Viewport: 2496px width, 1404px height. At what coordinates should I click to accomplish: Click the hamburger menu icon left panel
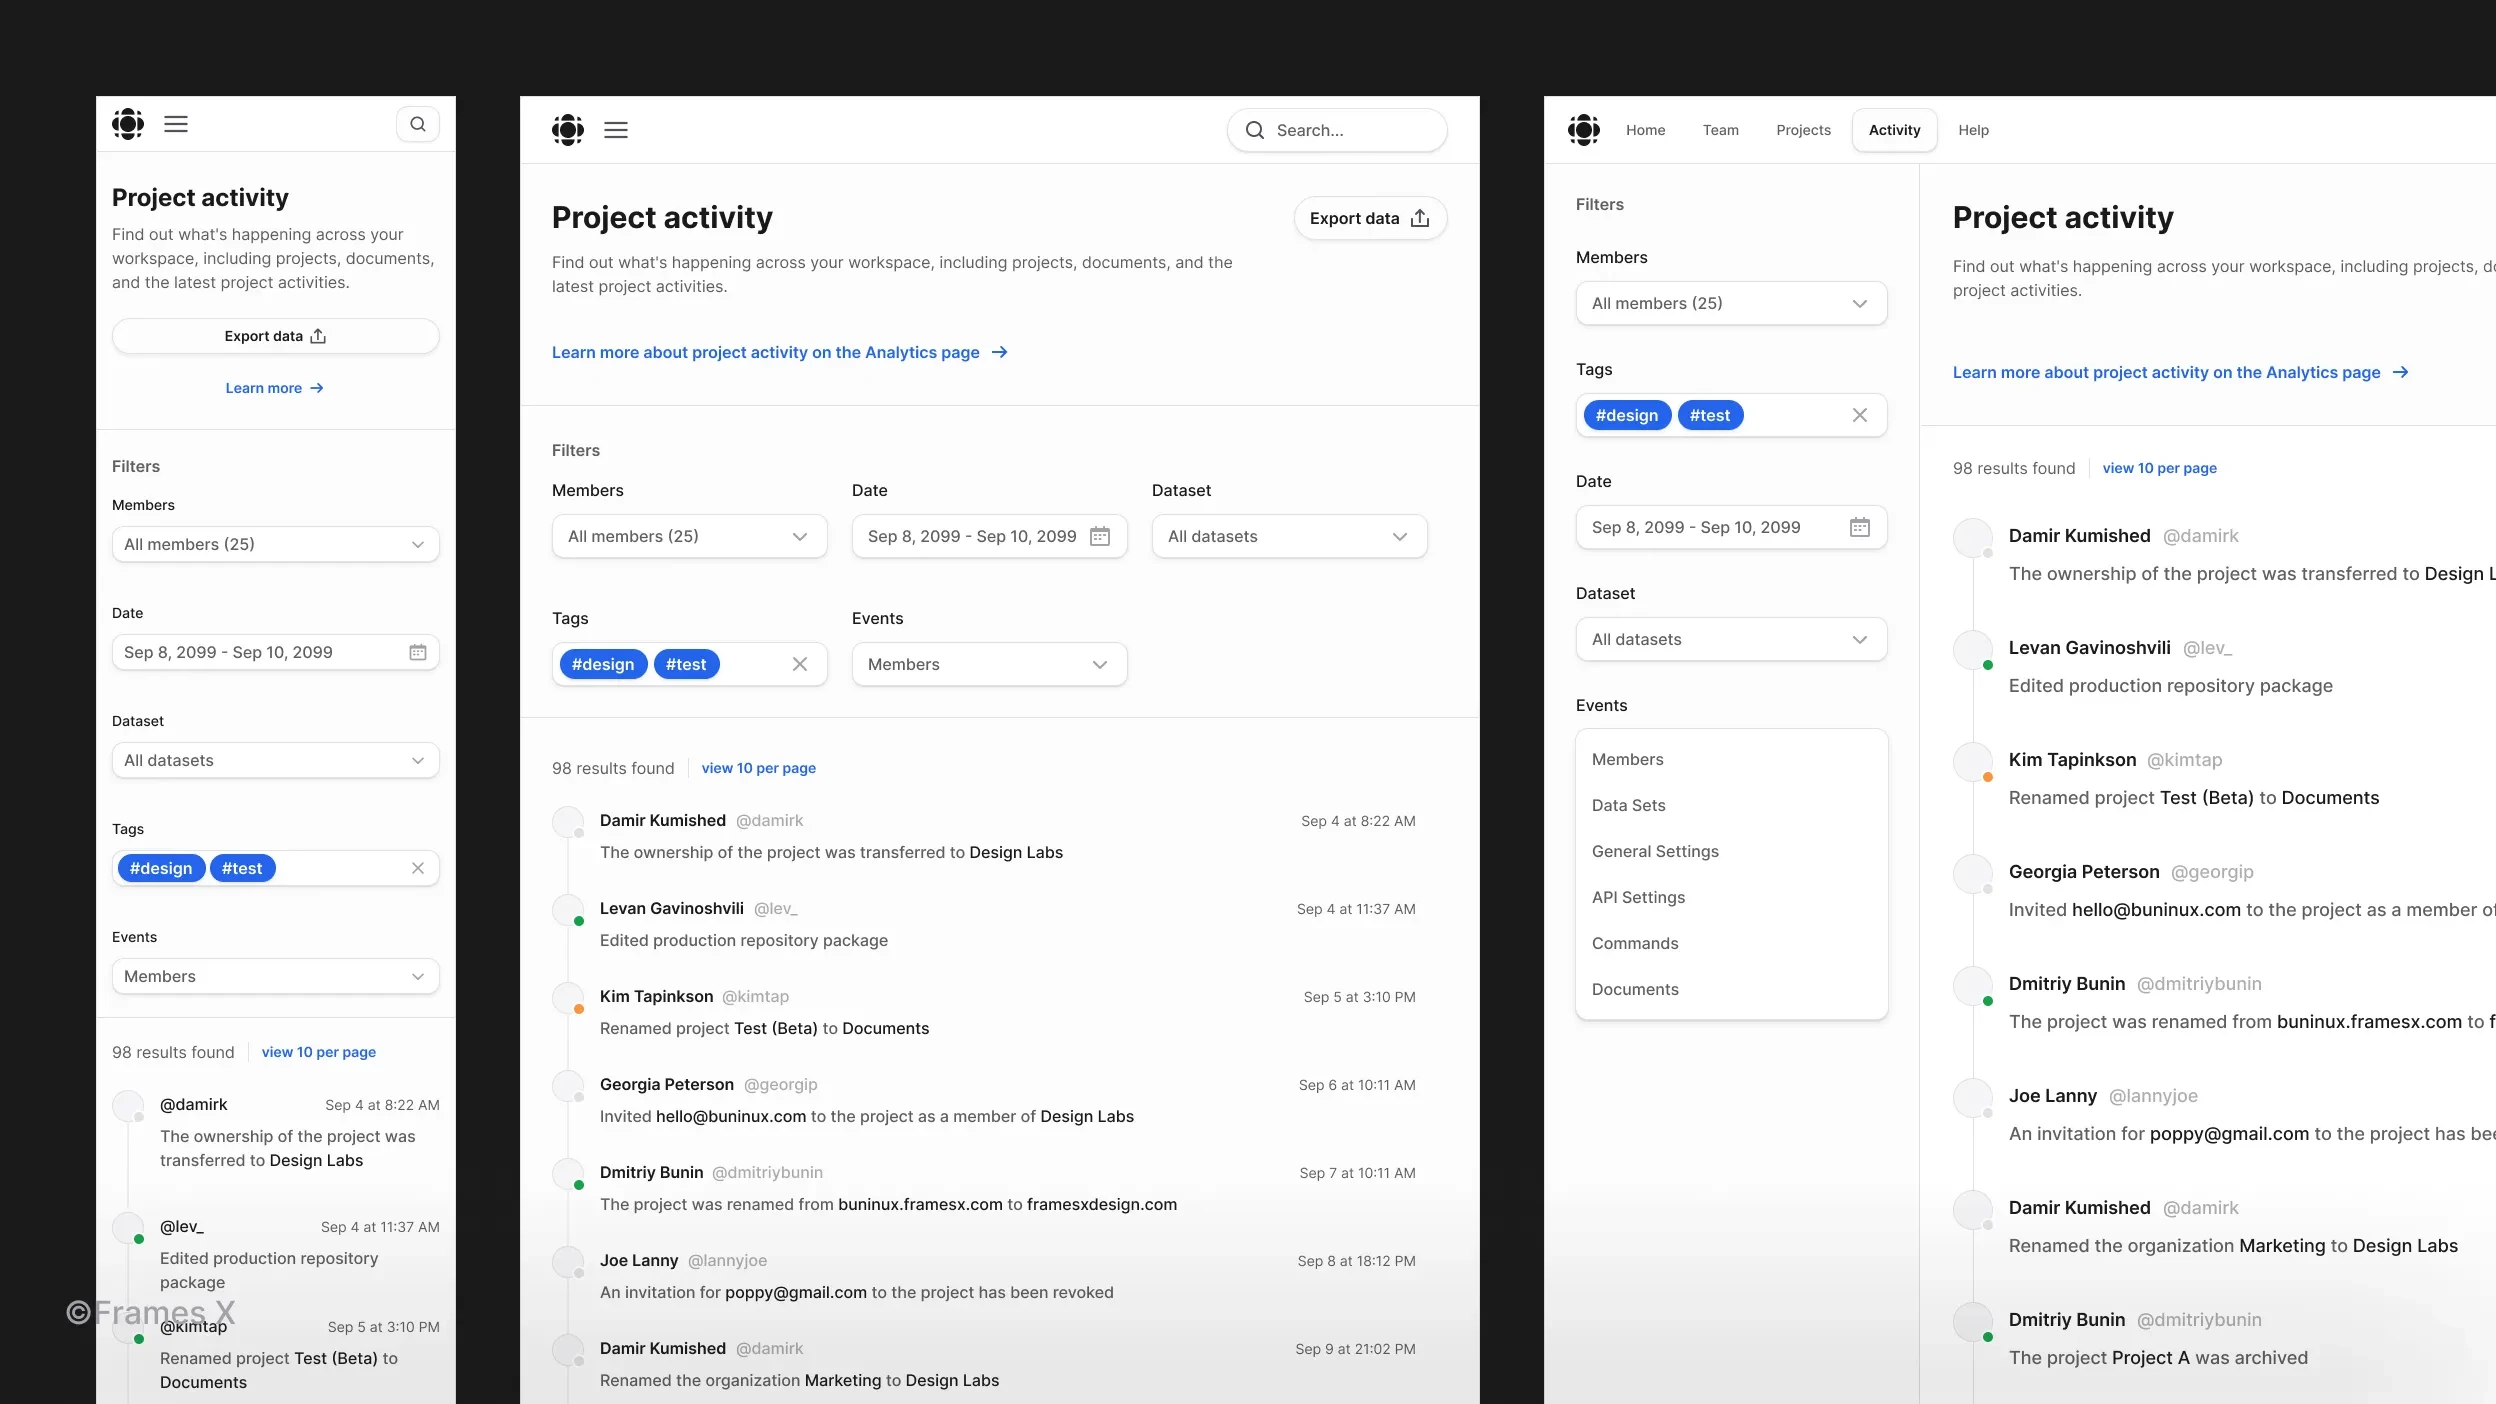click(x=175, y=123)
